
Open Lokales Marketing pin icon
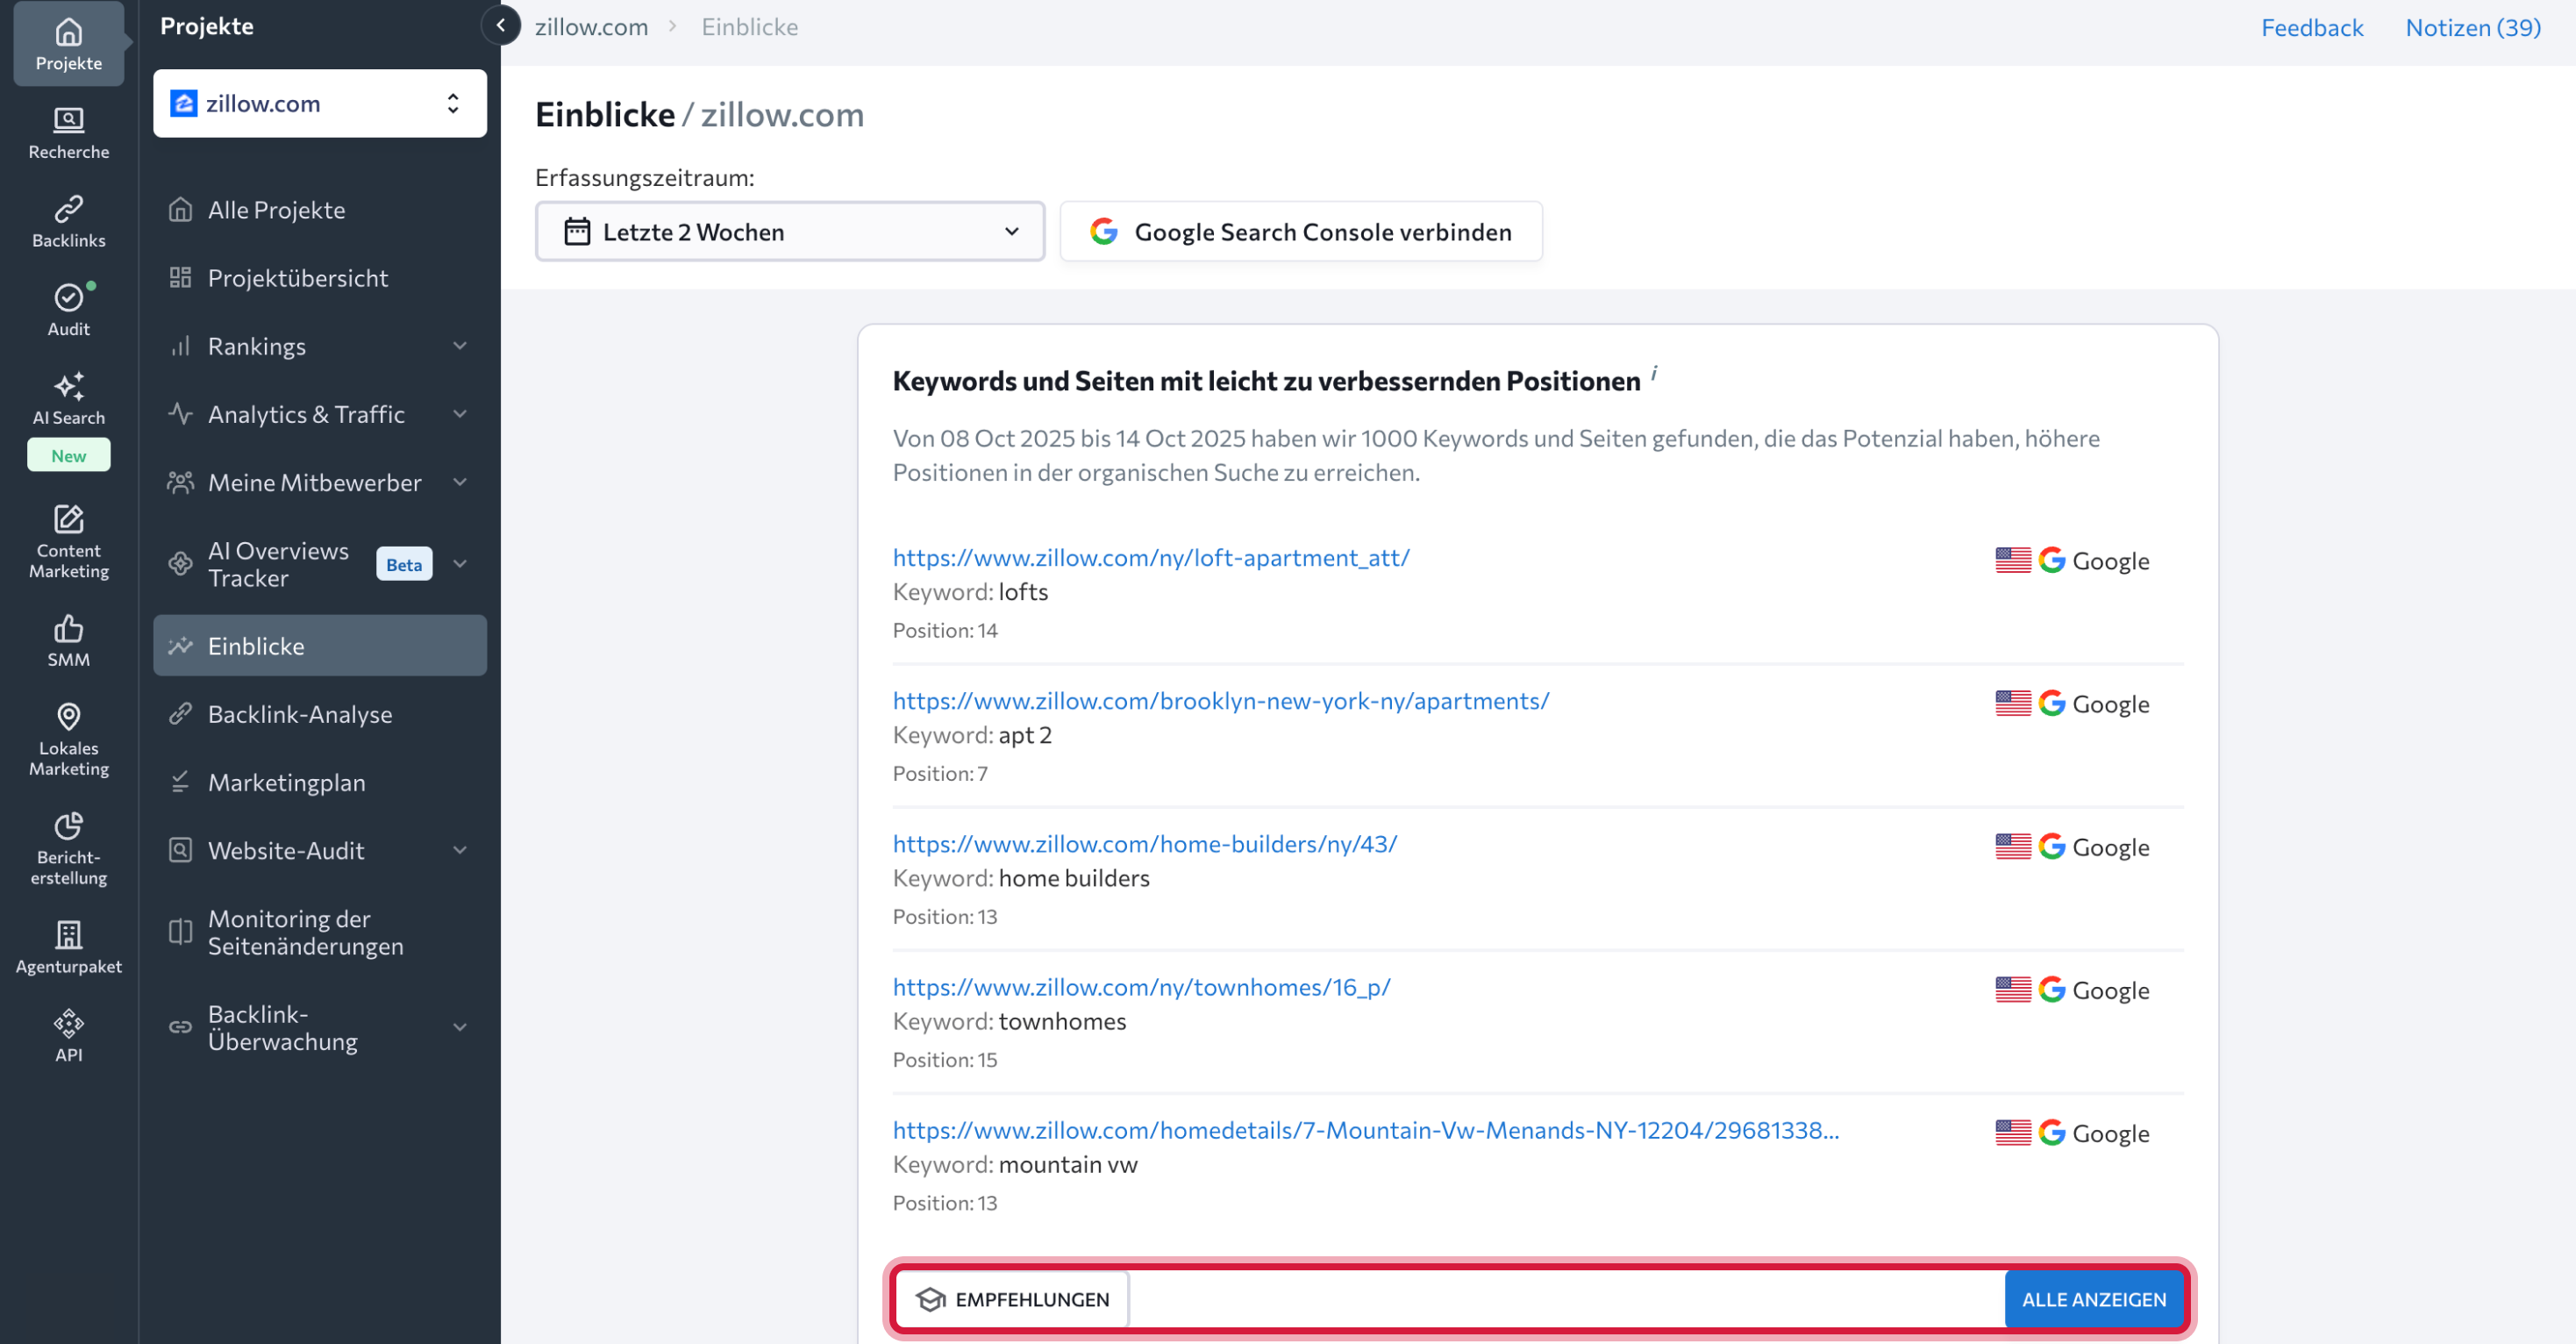[68, 738]
